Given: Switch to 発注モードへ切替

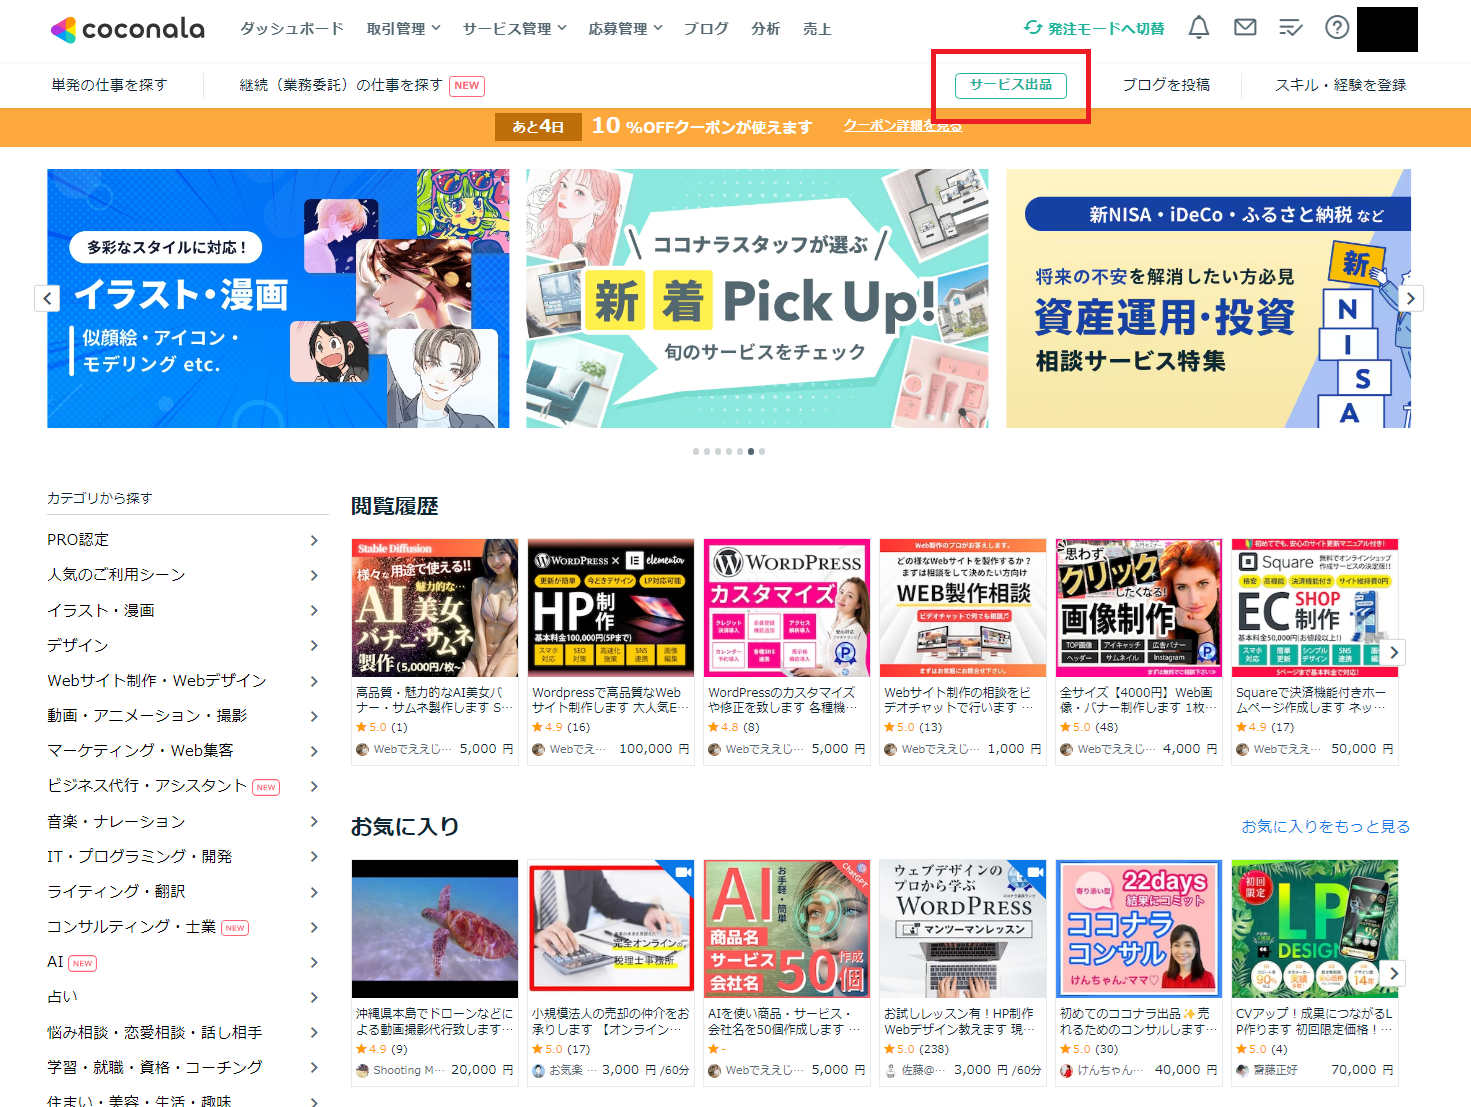Looking at the screenshot, I should point(1106,29).
